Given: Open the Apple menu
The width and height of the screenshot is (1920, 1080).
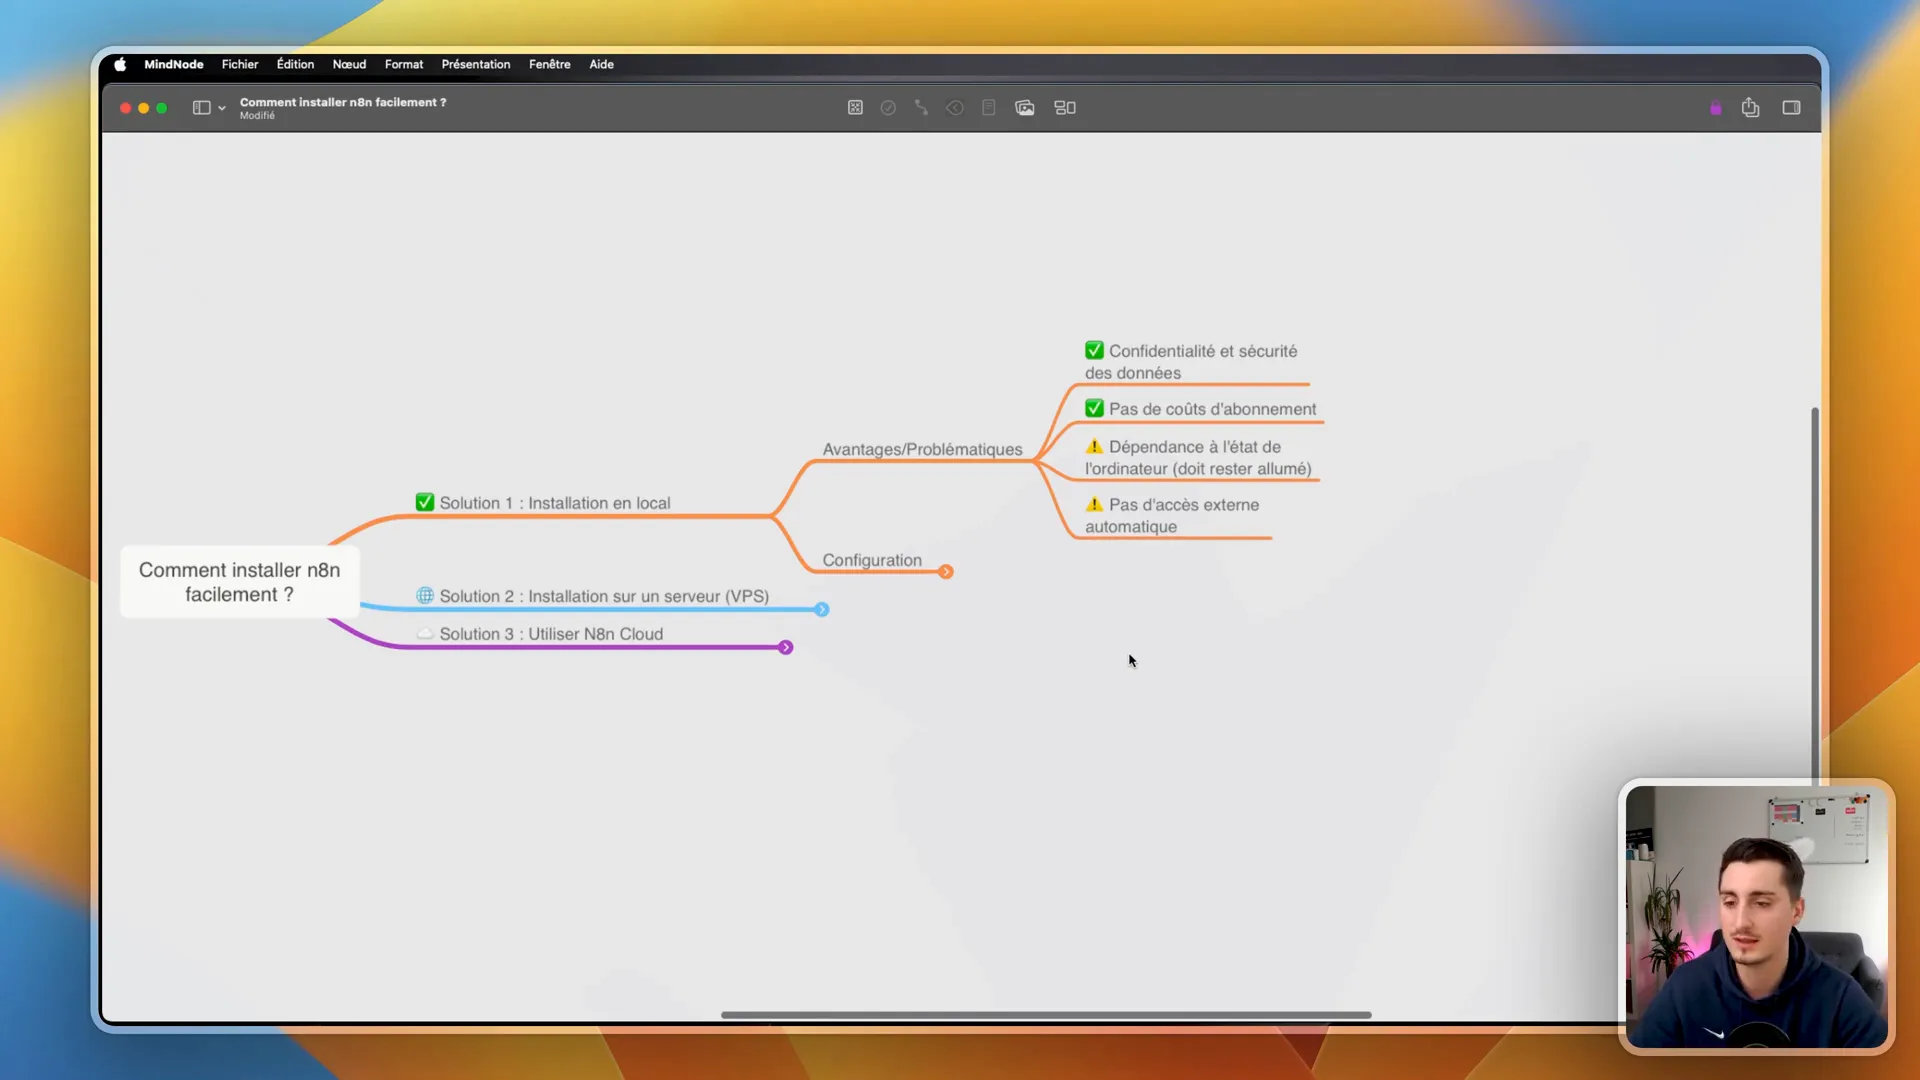Looking at the screenshot, I should click(x=120, y=64).
